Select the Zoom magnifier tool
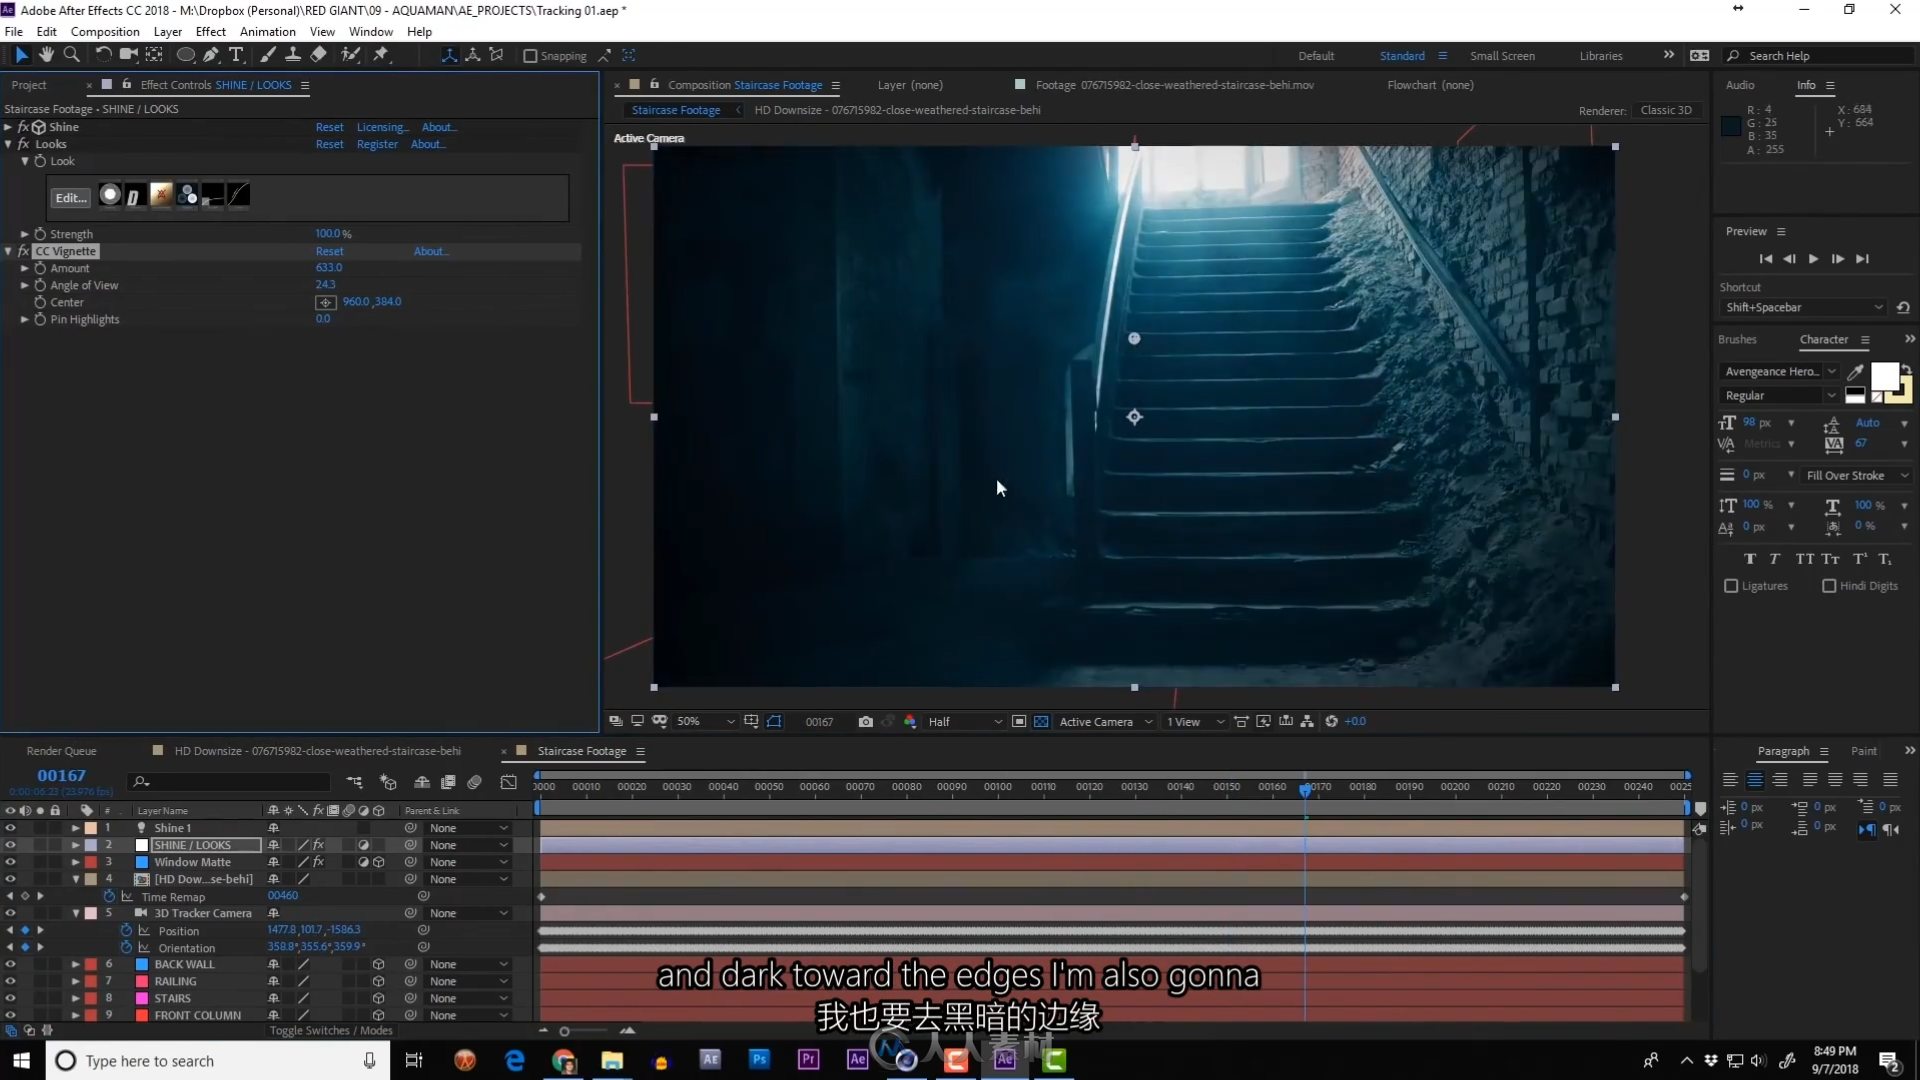The image size is (1920, 1080). click(x=71, y=55)
